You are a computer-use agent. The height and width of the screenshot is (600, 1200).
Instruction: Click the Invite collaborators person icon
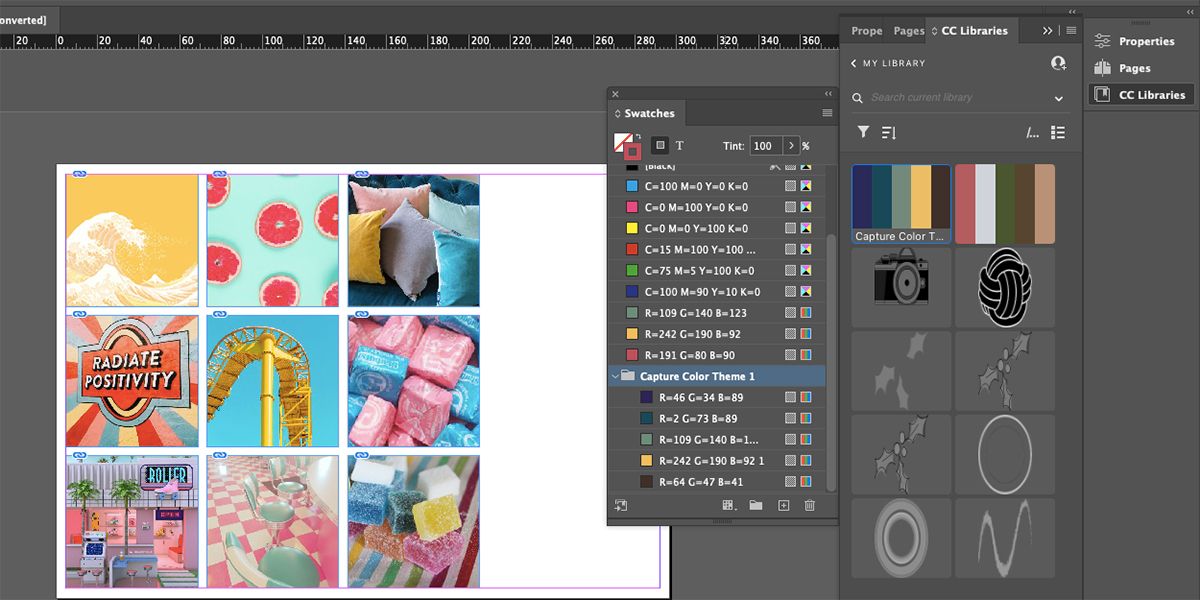(1058, 62)
